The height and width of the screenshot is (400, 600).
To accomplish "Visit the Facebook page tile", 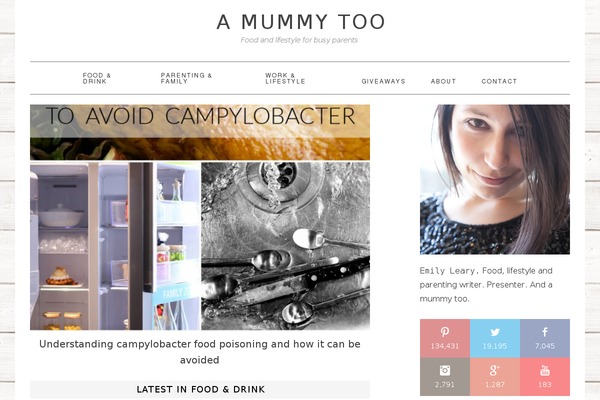I will 545,338.
